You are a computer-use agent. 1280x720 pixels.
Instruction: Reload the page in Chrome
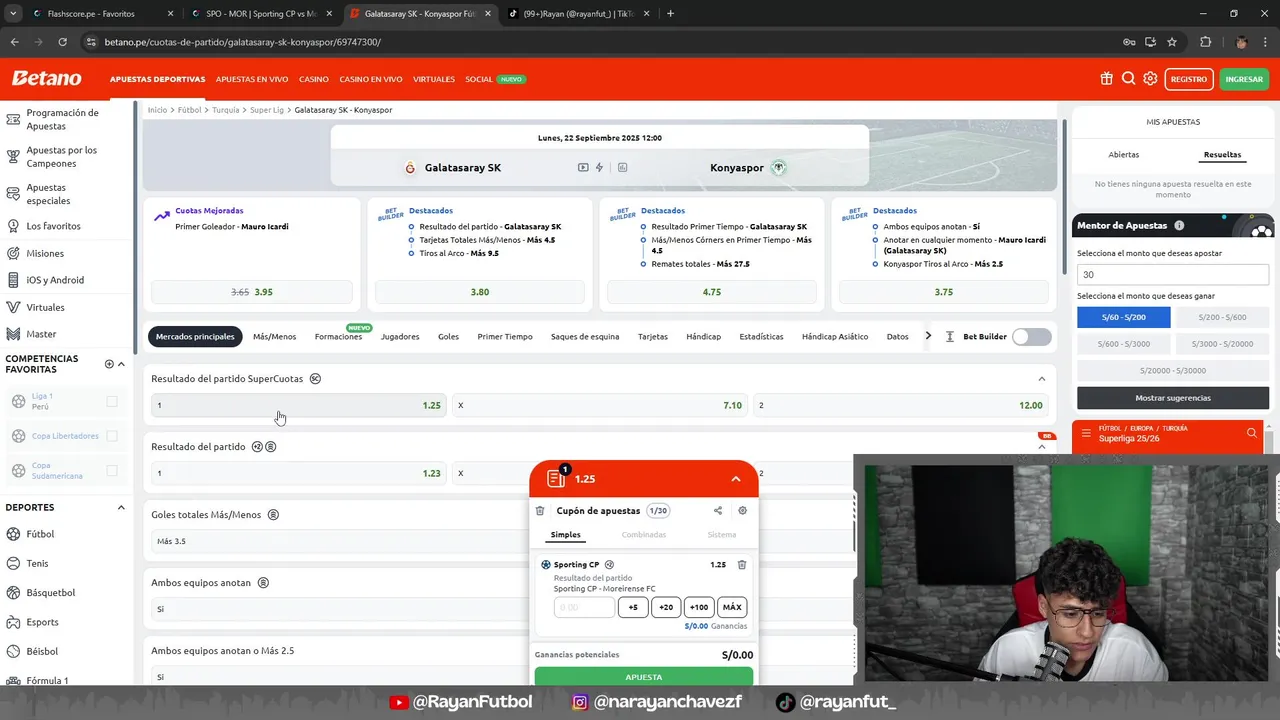[62, 42]
